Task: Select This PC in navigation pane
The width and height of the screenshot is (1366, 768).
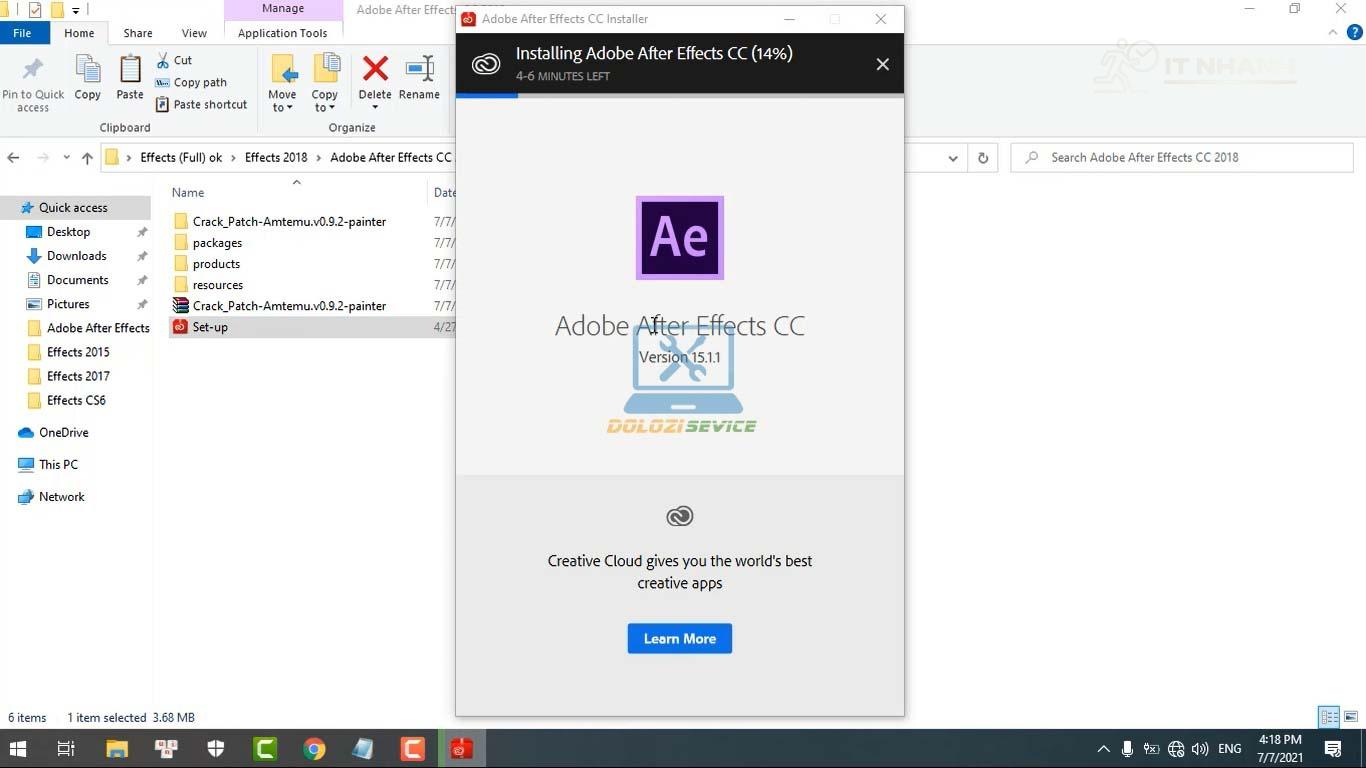Action: coord(58,464)
